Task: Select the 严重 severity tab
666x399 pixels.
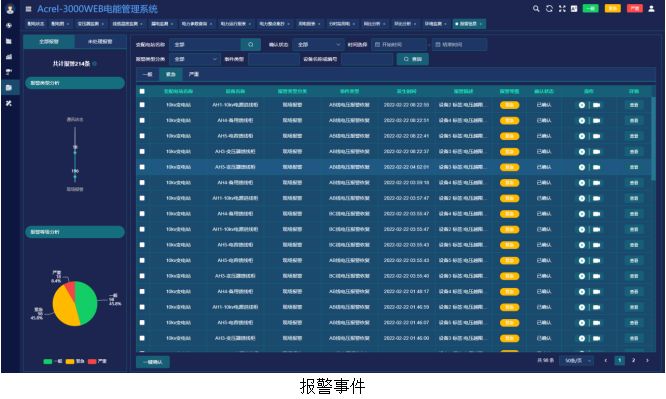Action: pyautogui.click(x=194, y=74)
